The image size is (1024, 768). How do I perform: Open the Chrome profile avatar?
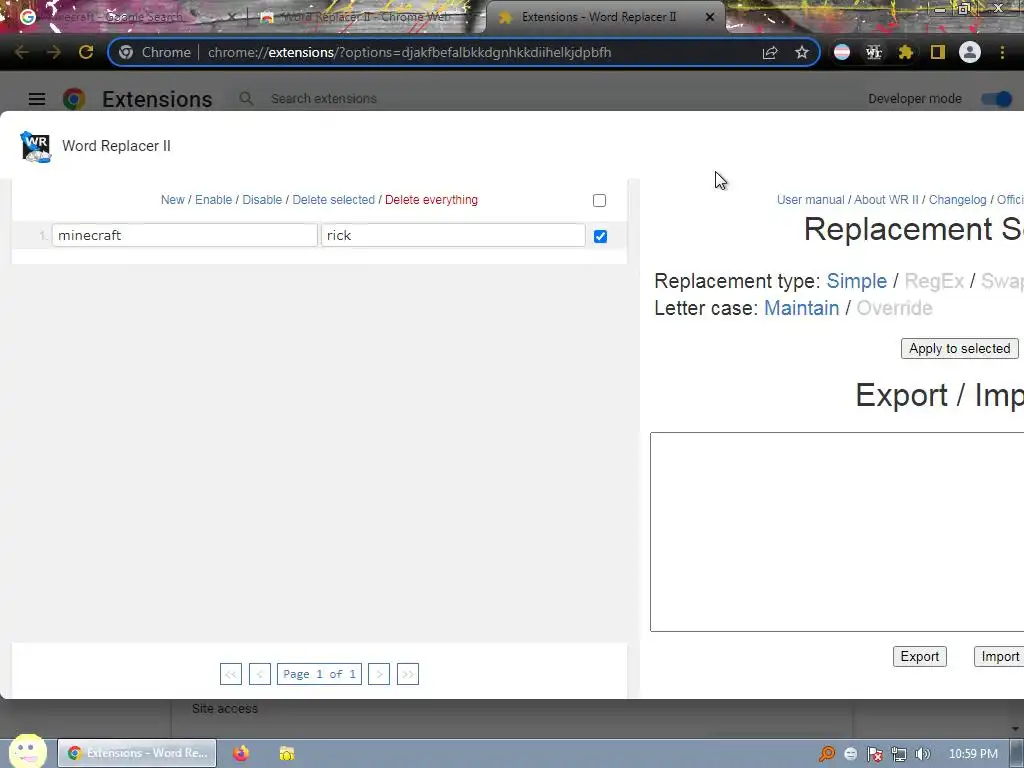coord(970,52)
